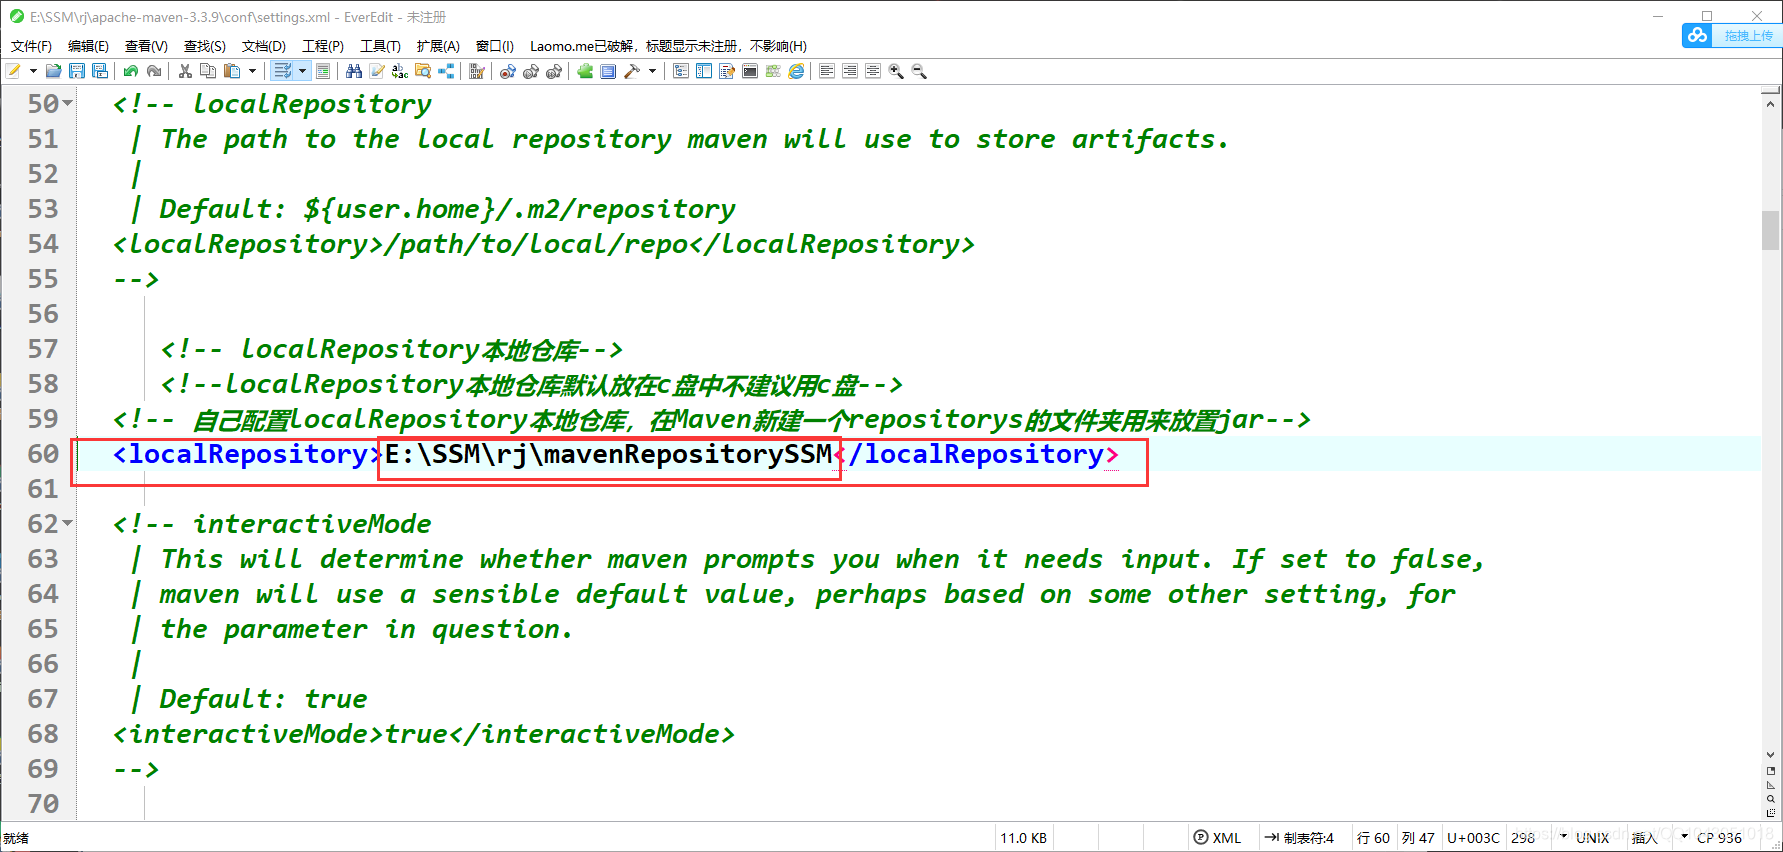Screen dimensions: 1783x852
Task: Click the blue cloud upload button at top right
Action: [1731, 35]
